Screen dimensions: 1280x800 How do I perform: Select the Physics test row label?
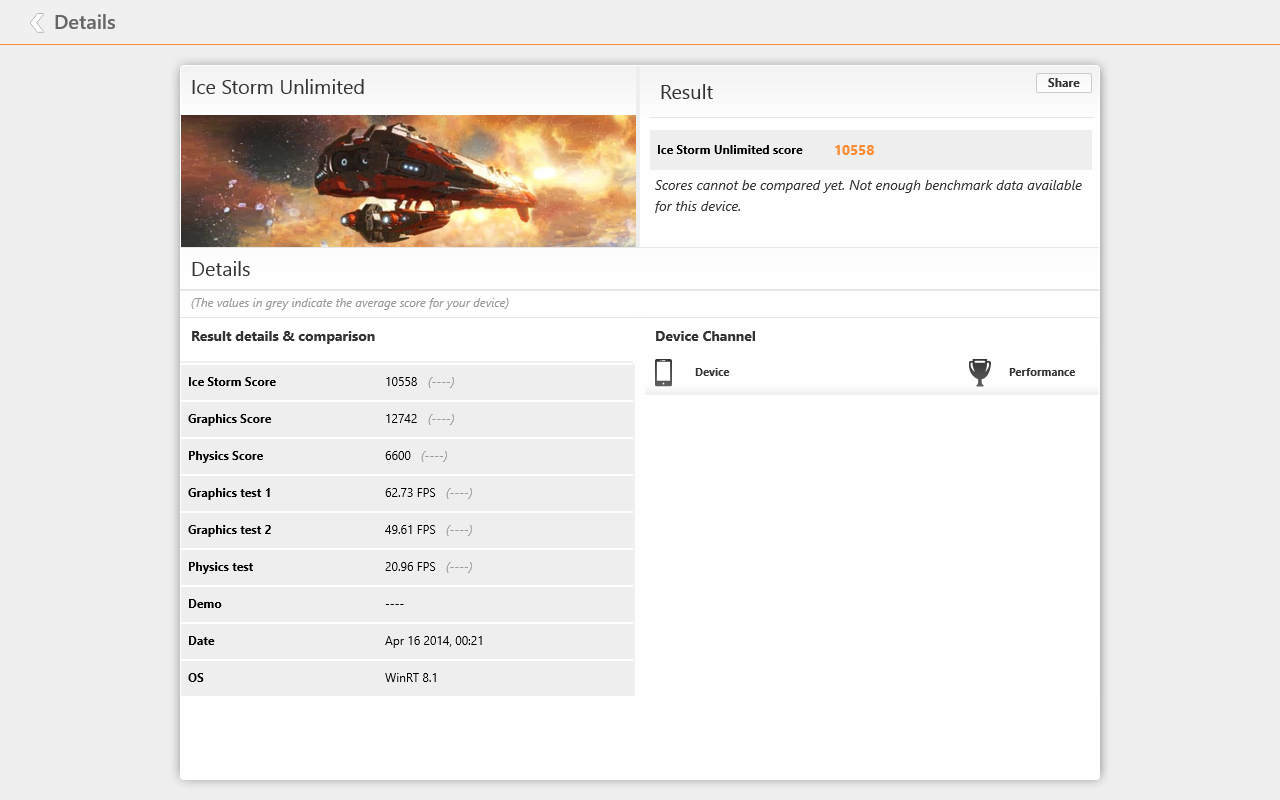(221, 567)
